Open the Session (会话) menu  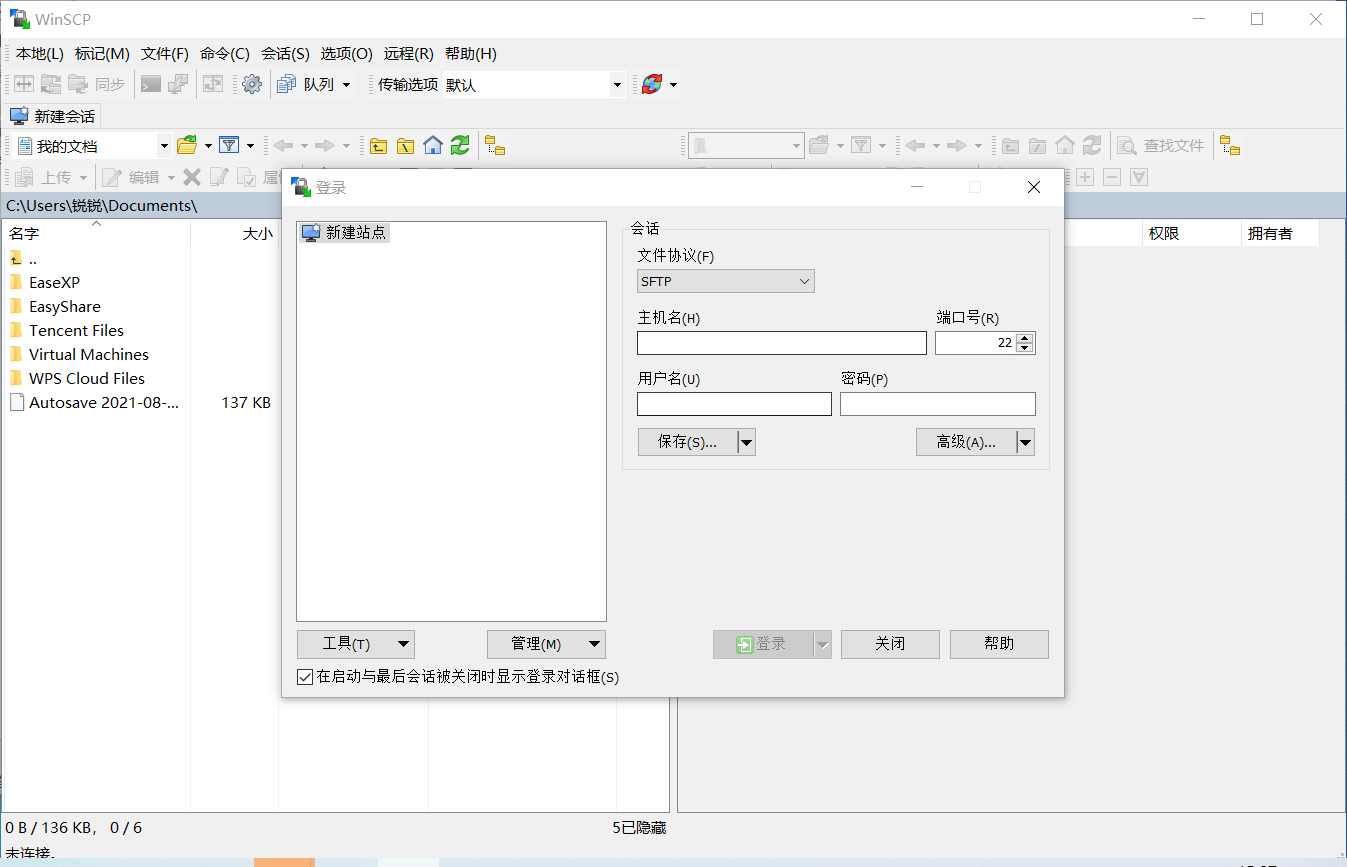point(285,54)
